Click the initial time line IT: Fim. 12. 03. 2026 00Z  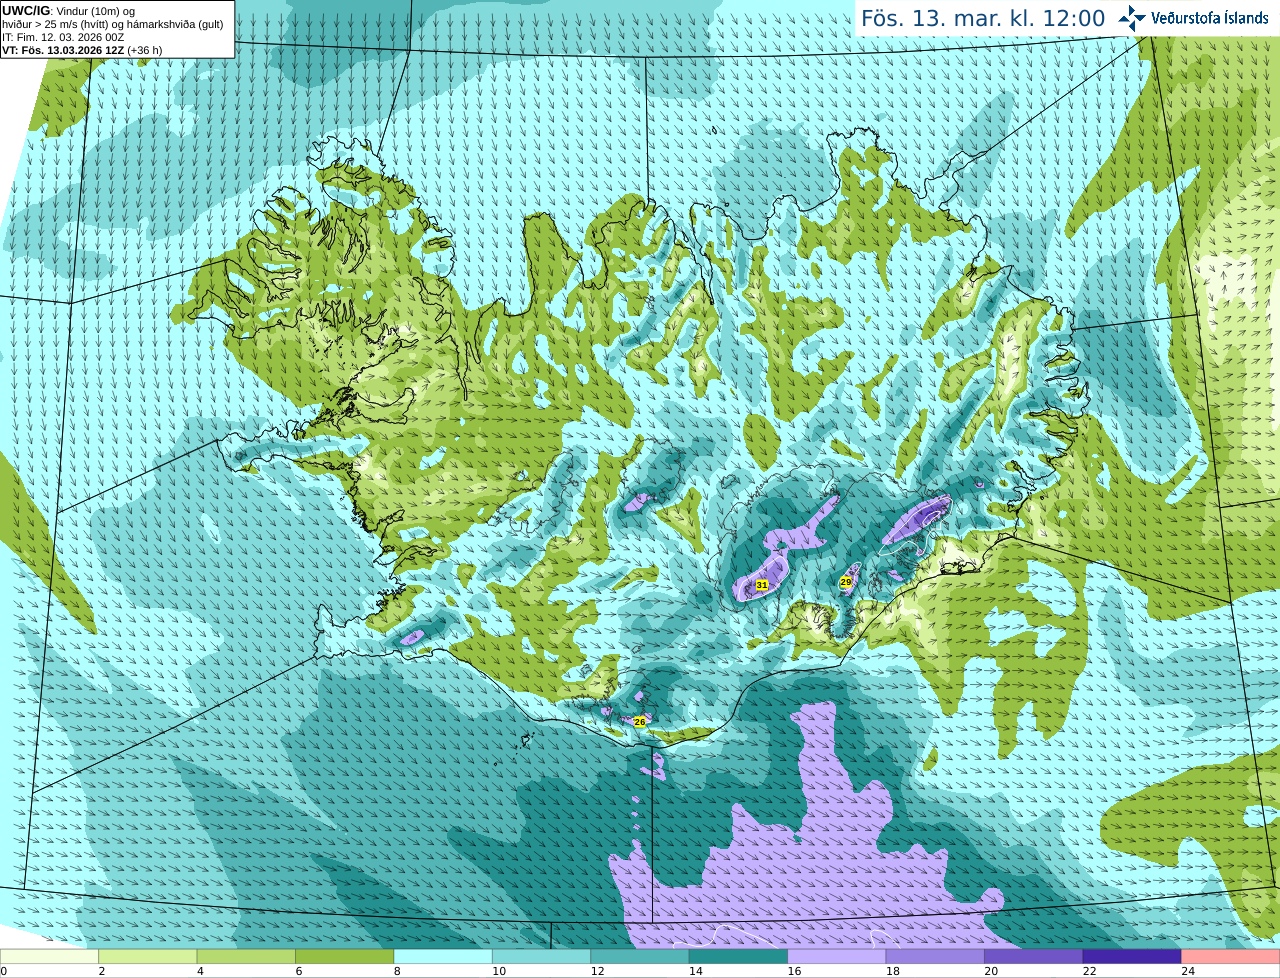point(63,37)
